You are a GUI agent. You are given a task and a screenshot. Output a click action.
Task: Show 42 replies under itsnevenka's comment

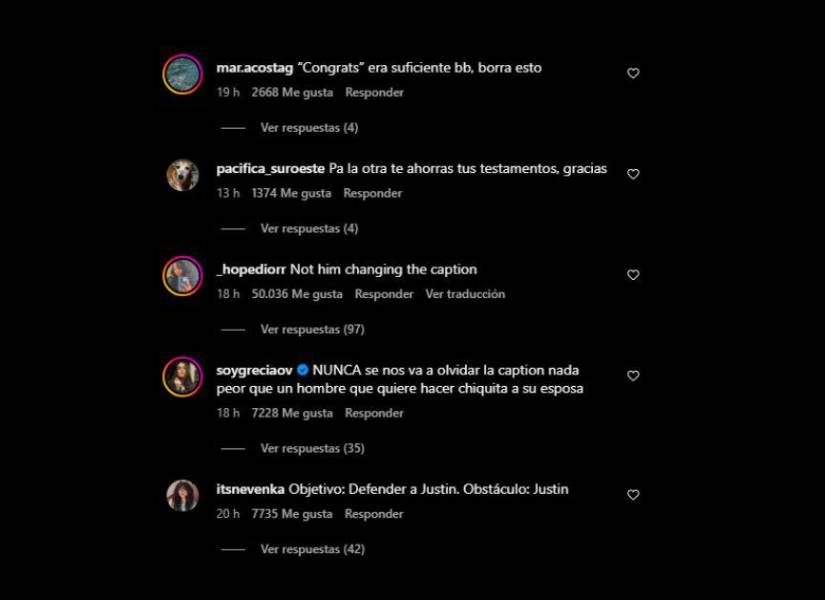tap(313, 549)
